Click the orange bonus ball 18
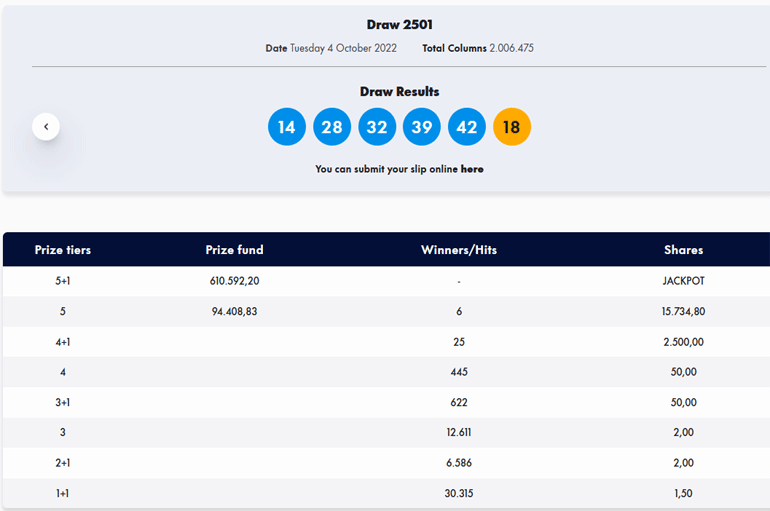Viewport: 770px width, 511px height. coord(512,127)
